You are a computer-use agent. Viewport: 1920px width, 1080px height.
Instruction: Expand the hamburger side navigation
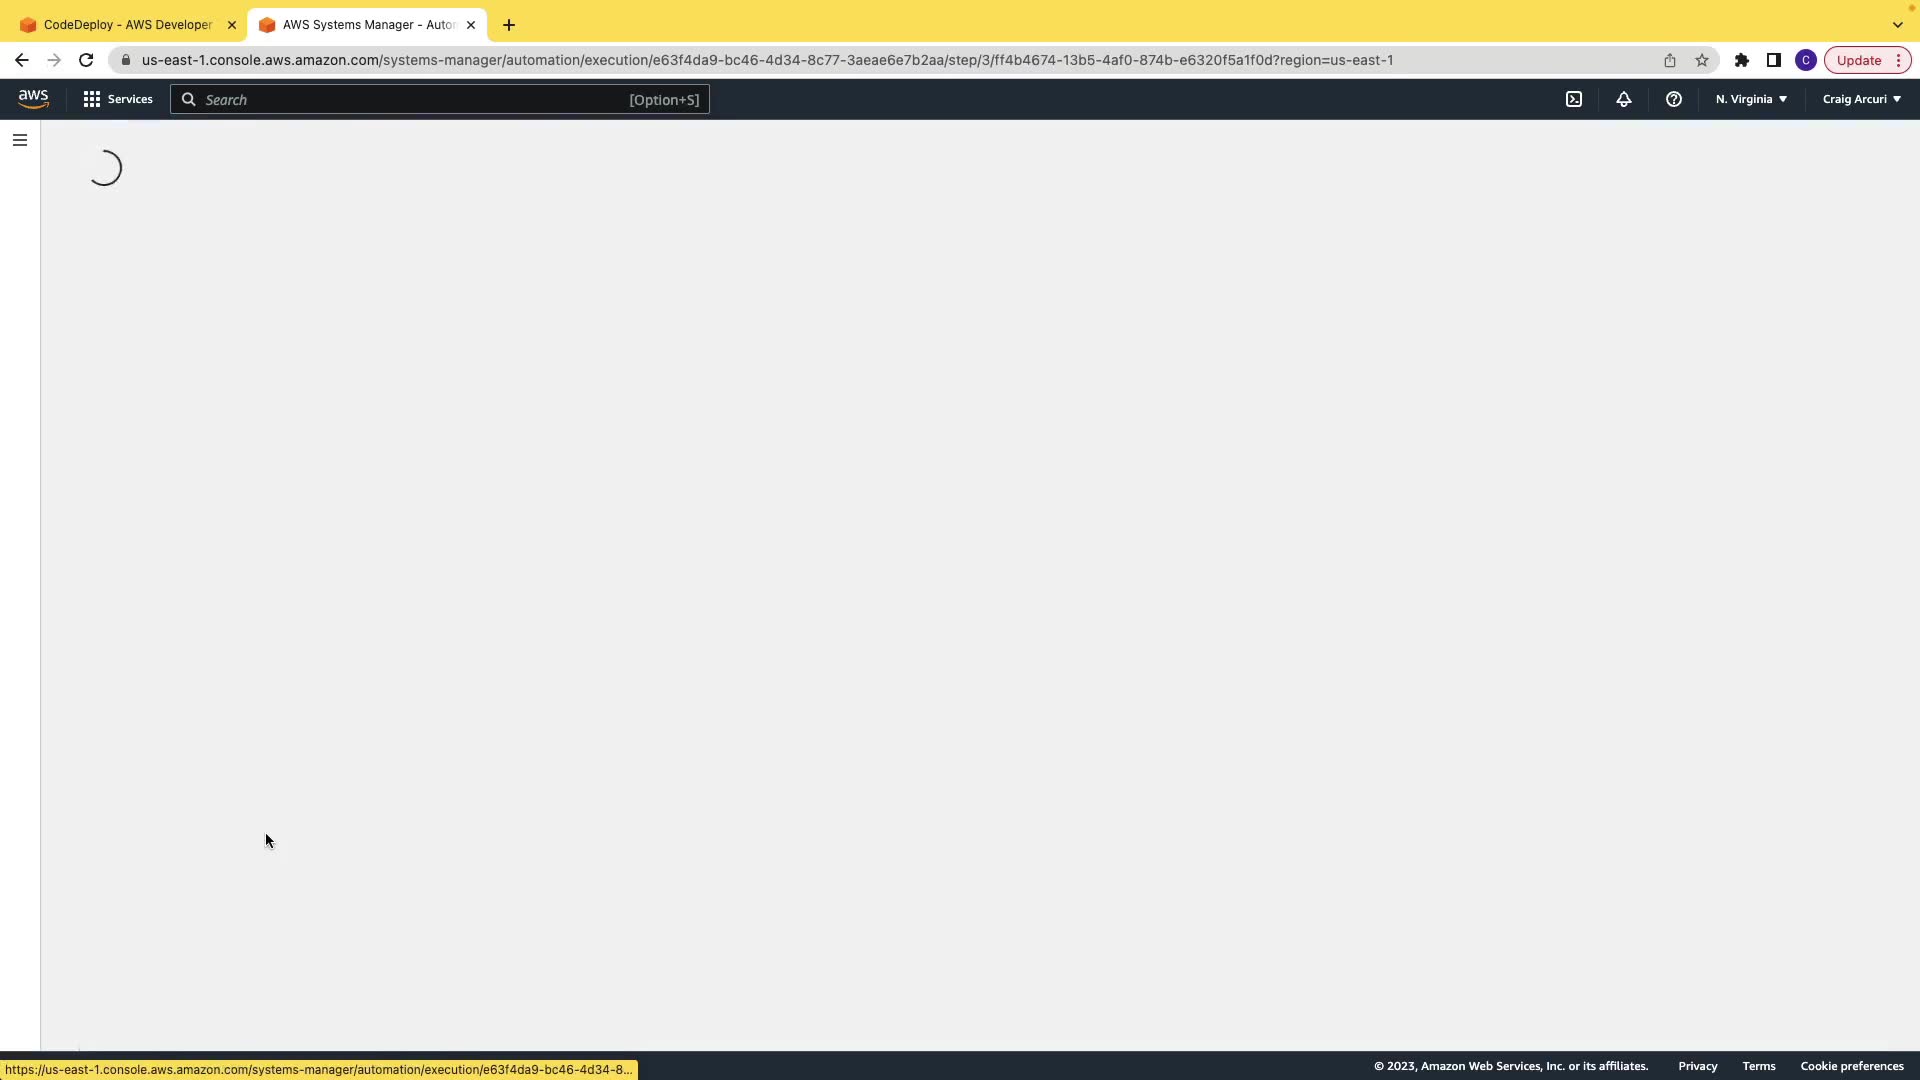click(20, 140)
